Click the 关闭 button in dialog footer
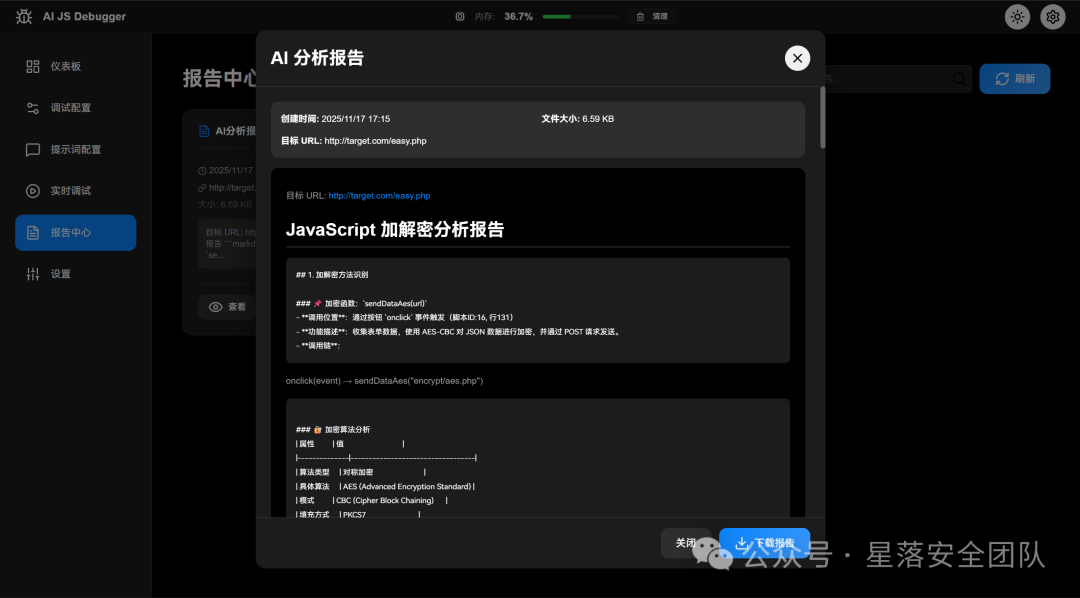The image size is (1080, 598). pyautogui.click(x=685, y=543)
